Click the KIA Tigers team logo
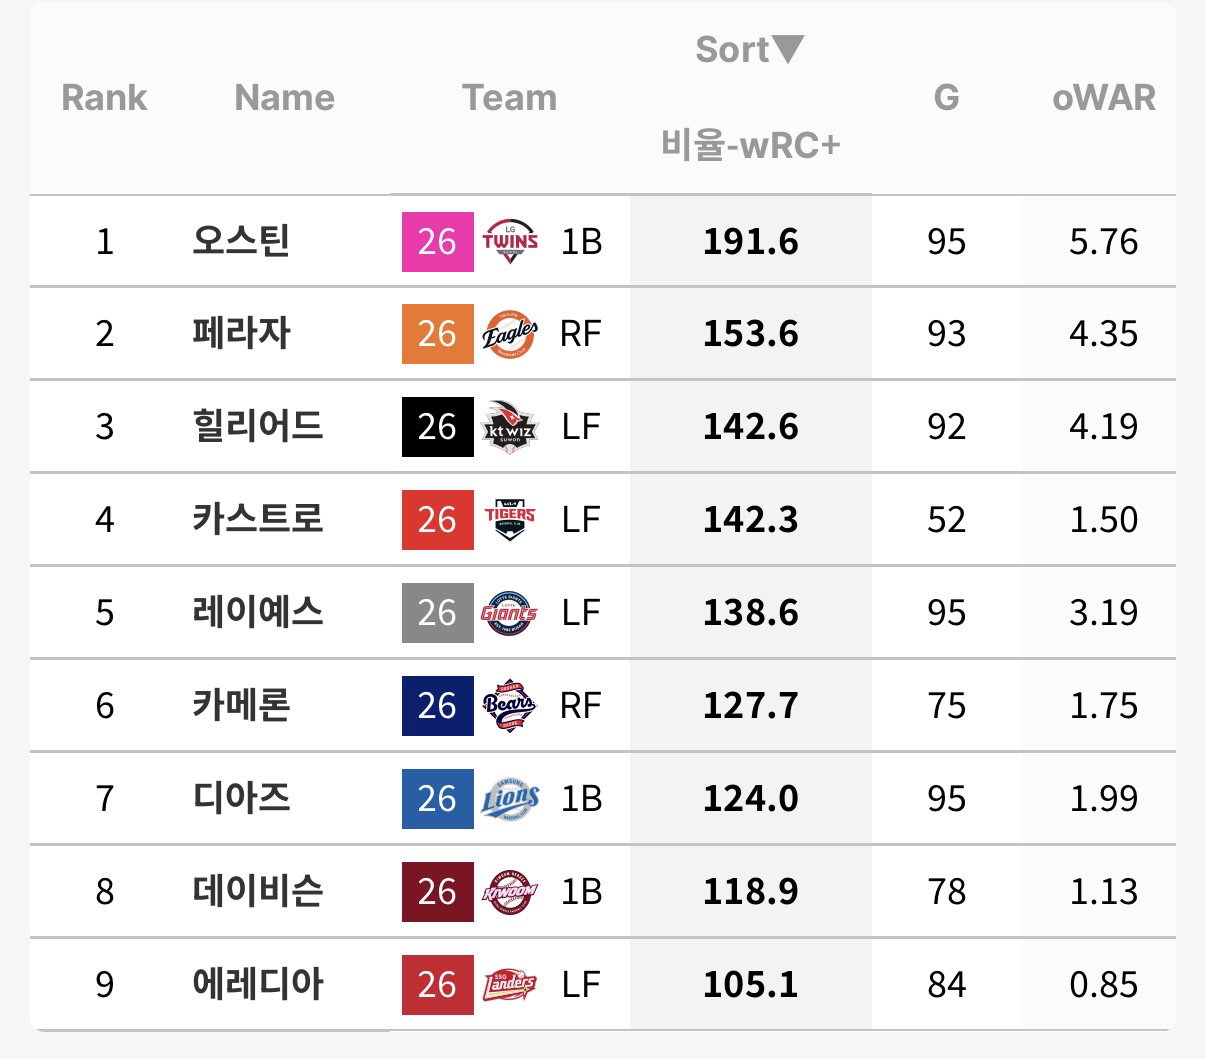 (x=510, y=520)
